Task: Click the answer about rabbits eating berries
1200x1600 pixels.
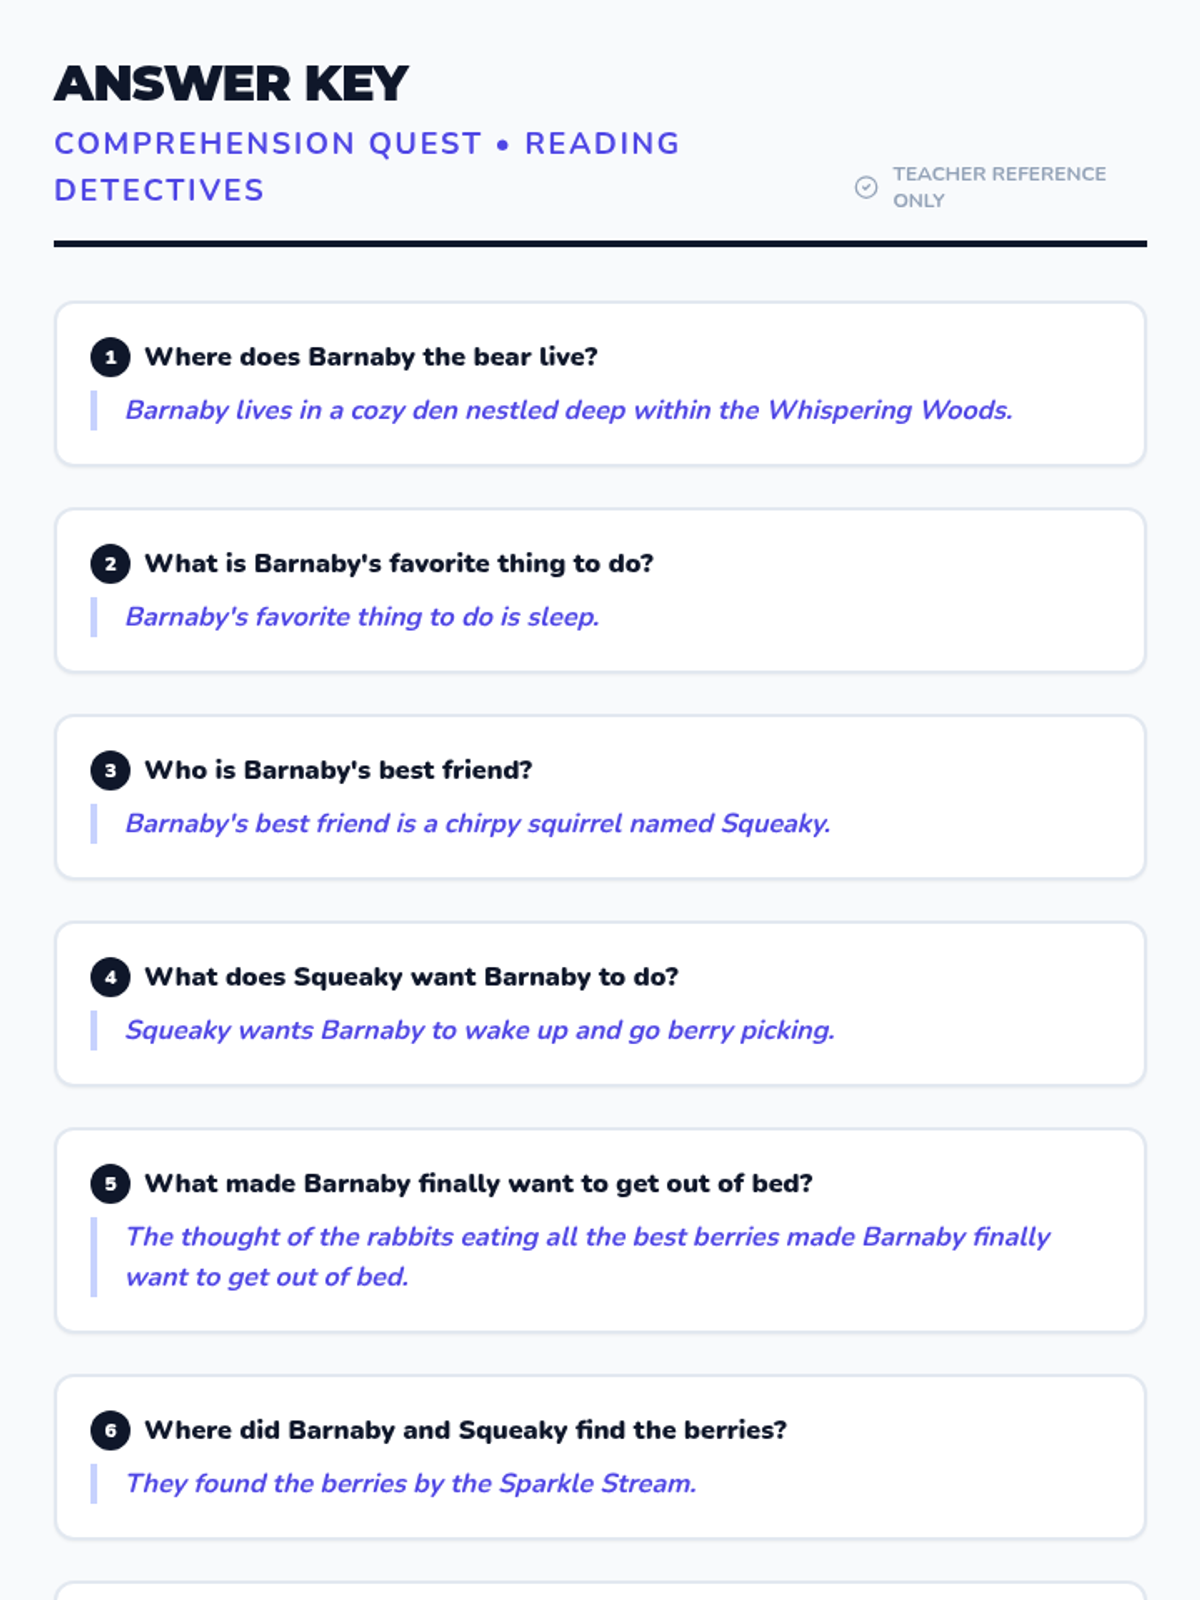Action: click(588, 1257)
